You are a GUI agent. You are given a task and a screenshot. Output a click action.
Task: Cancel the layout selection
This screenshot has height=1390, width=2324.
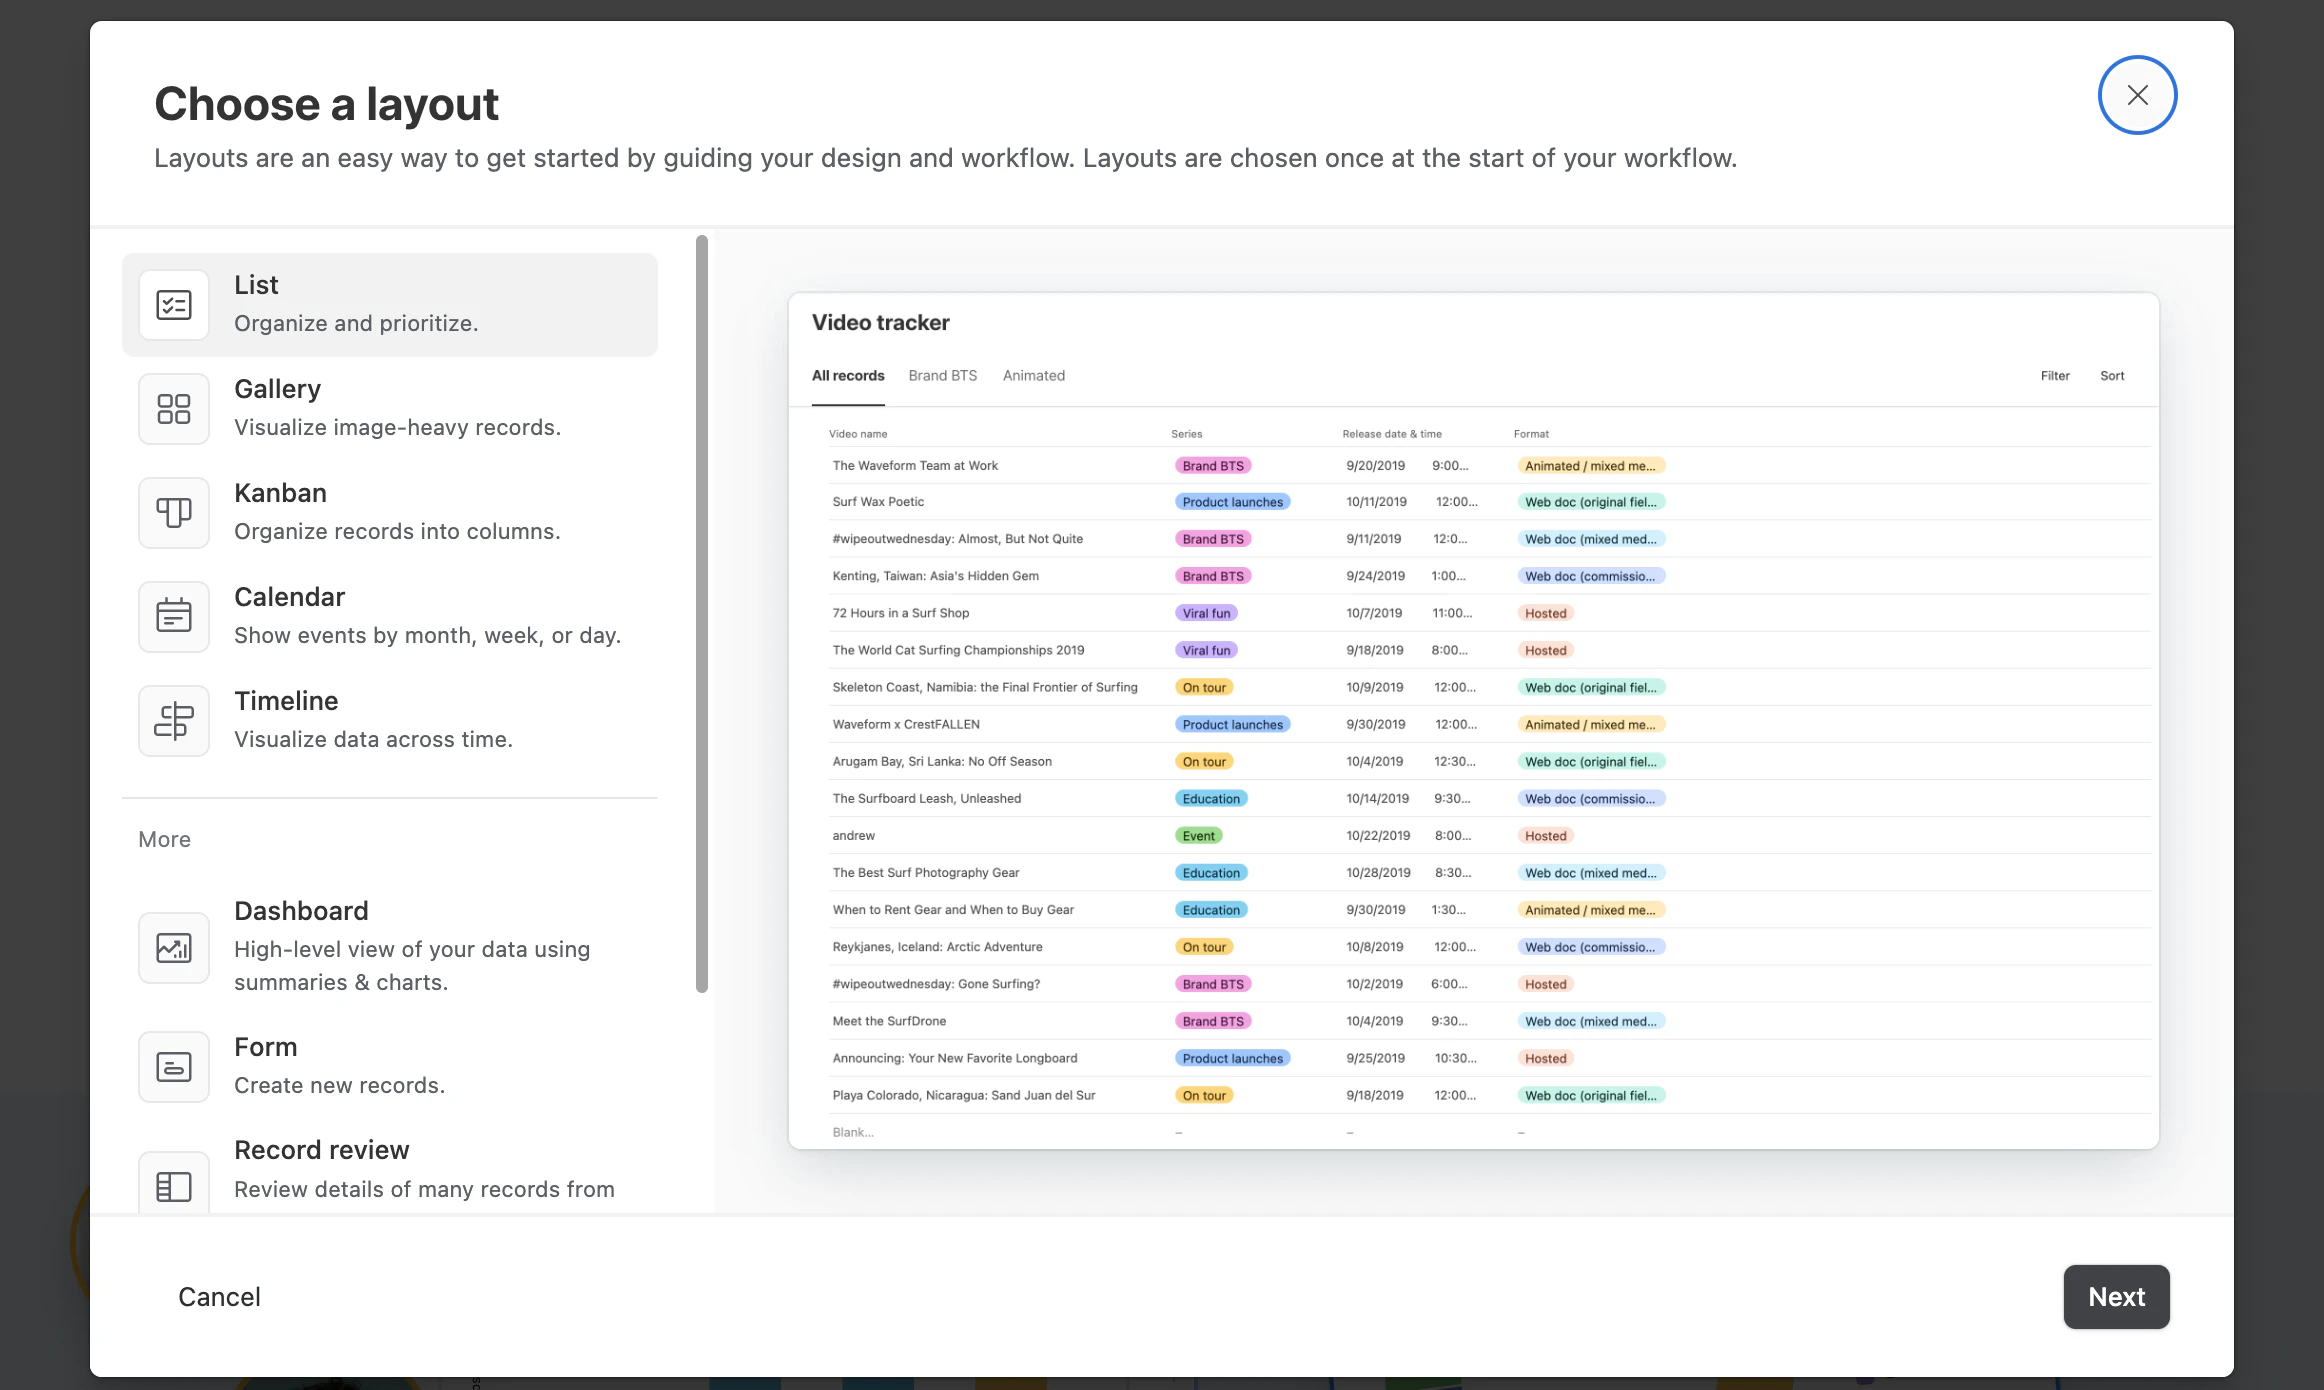pyautogui.click(x=219, y=1296)
